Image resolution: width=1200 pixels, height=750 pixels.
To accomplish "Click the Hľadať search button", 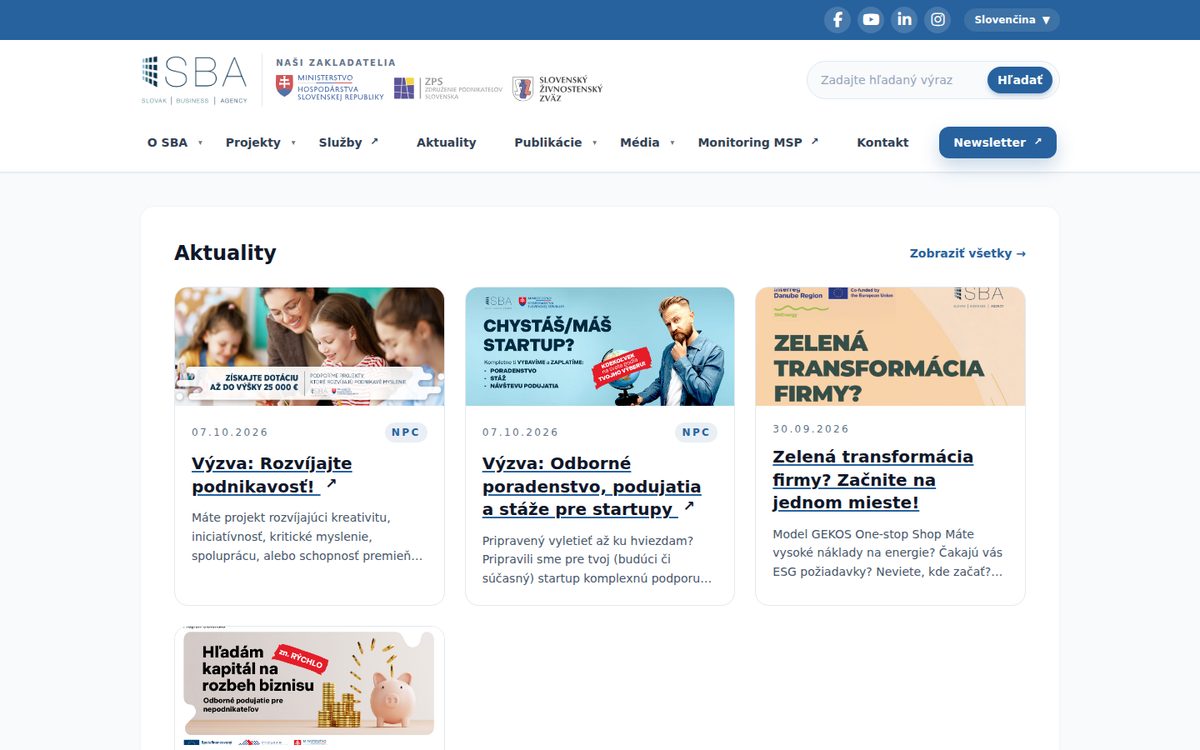I will 1019,80.
